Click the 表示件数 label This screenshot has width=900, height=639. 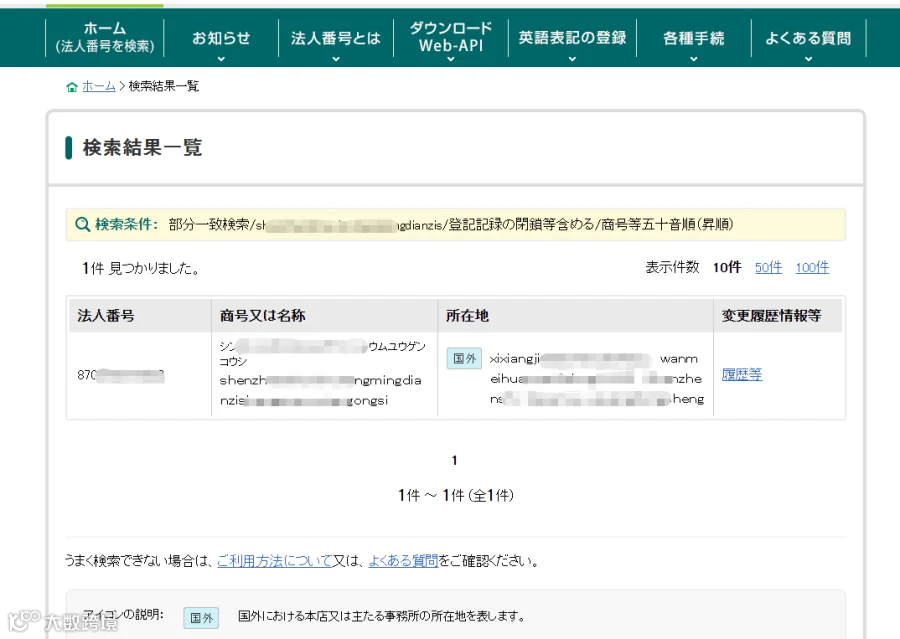672,268
